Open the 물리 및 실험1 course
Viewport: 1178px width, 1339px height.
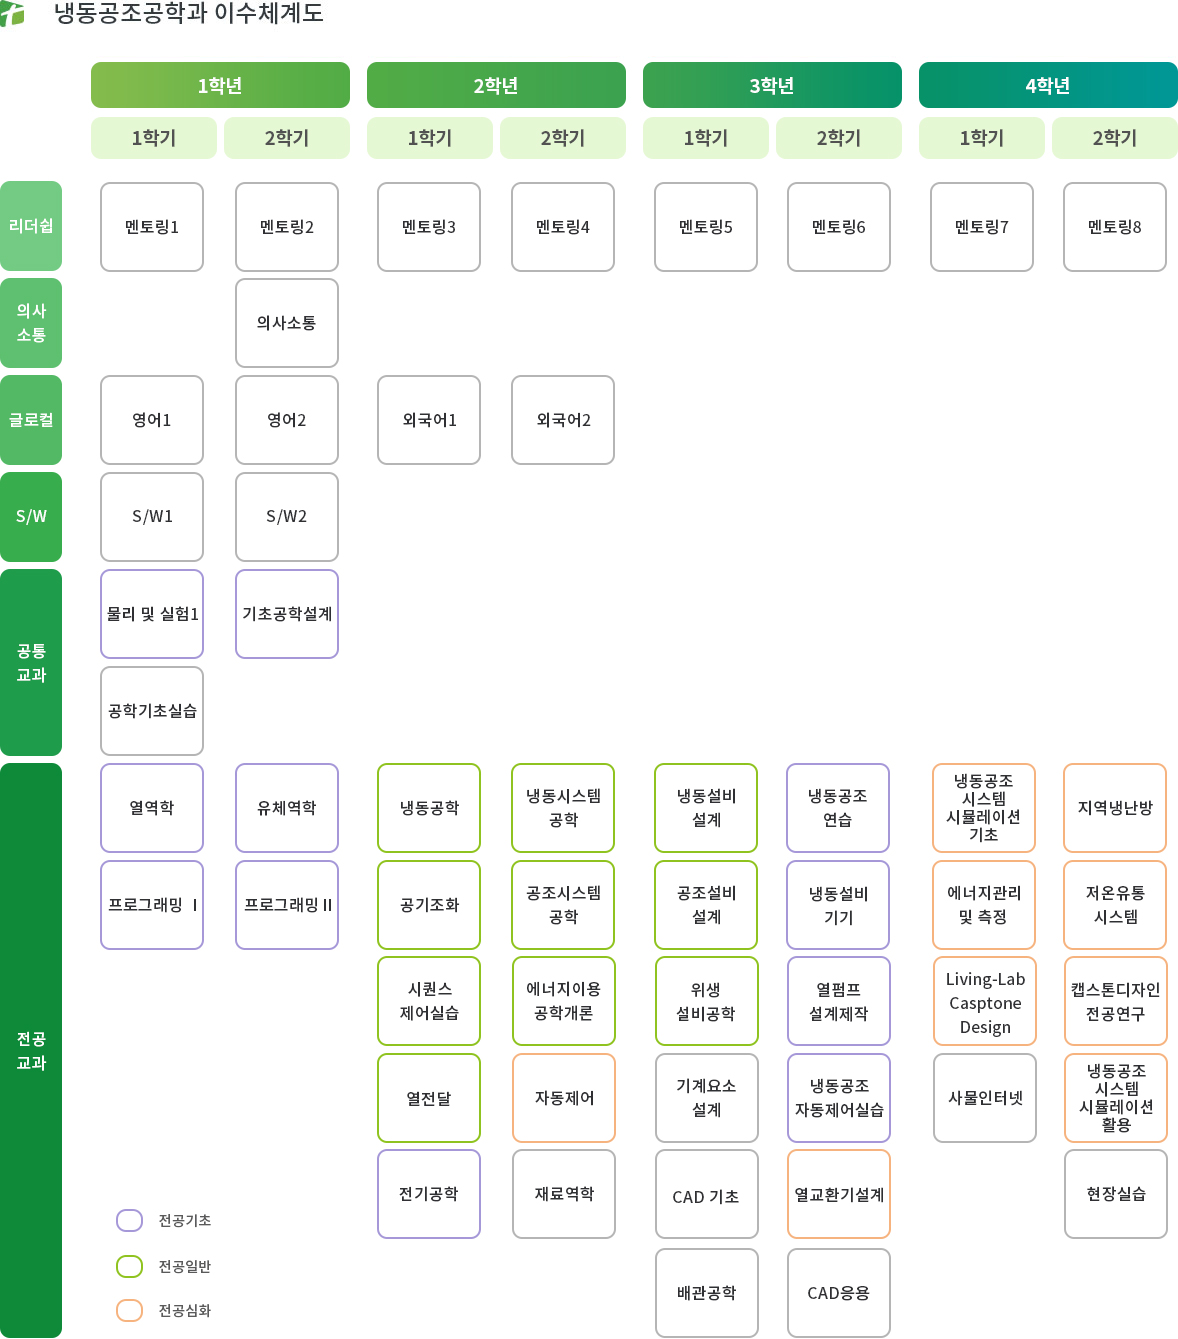[x=152, y=614]
